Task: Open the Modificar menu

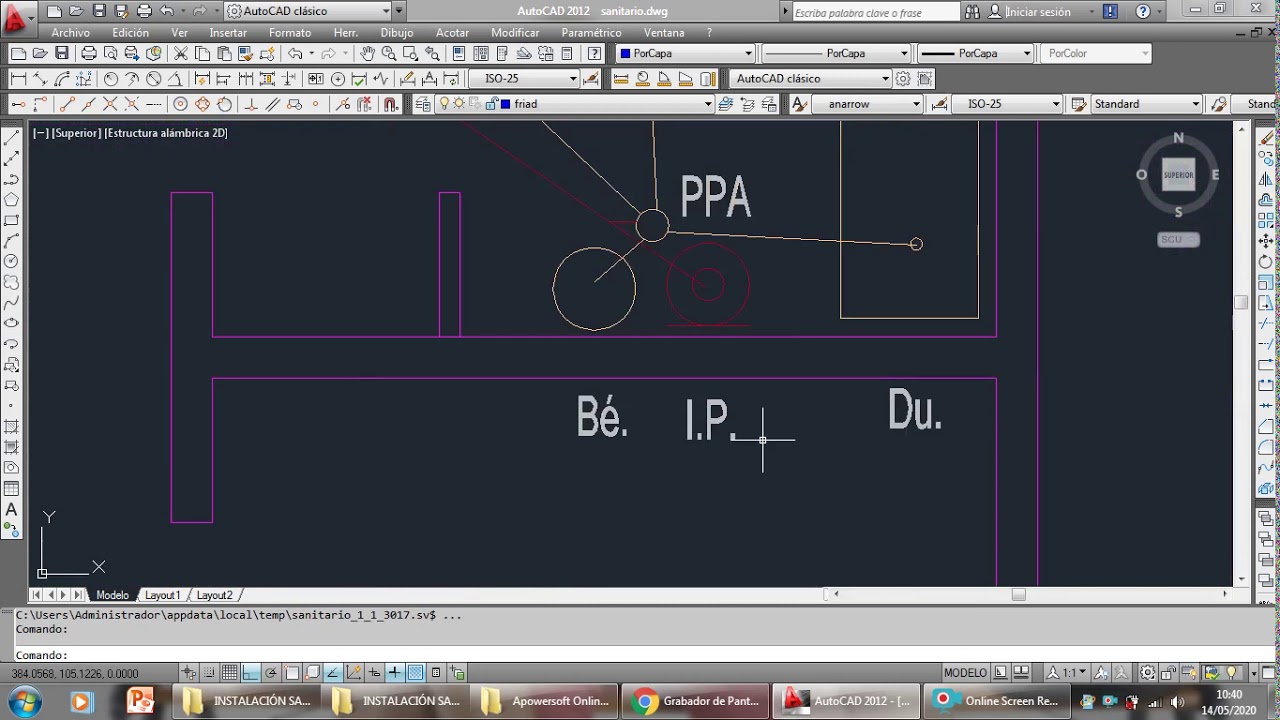Action: click(x=516, y=33)
